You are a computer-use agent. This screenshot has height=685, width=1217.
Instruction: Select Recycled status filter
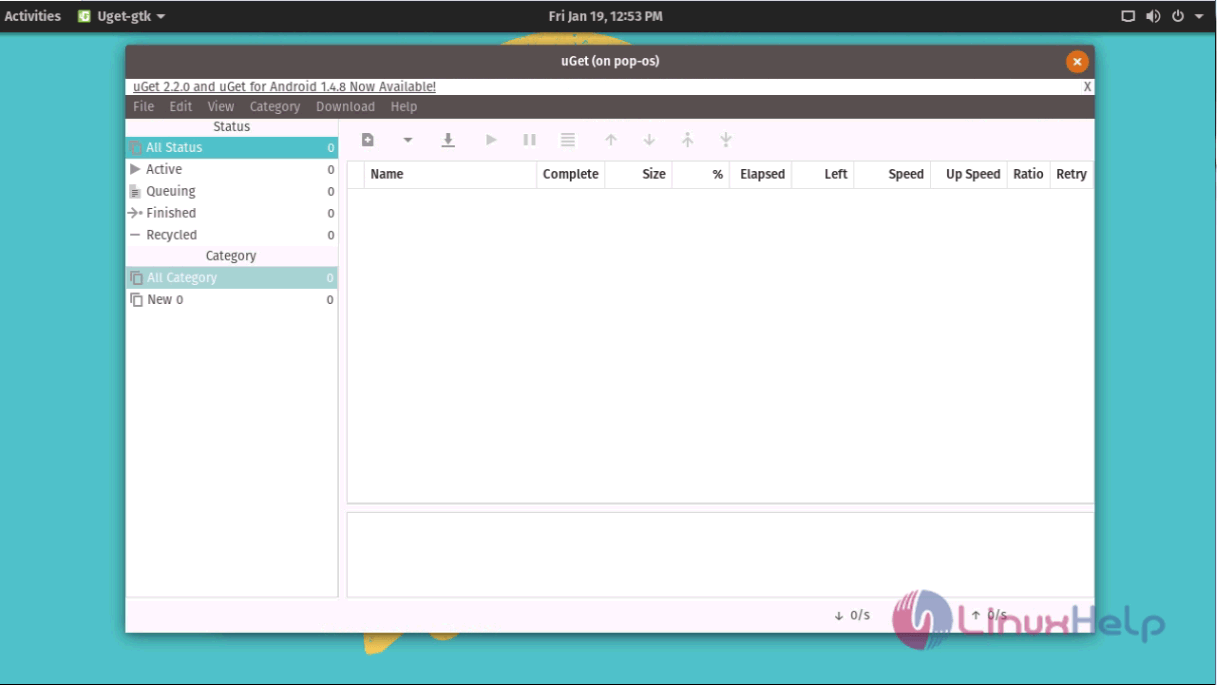point(232,235)
